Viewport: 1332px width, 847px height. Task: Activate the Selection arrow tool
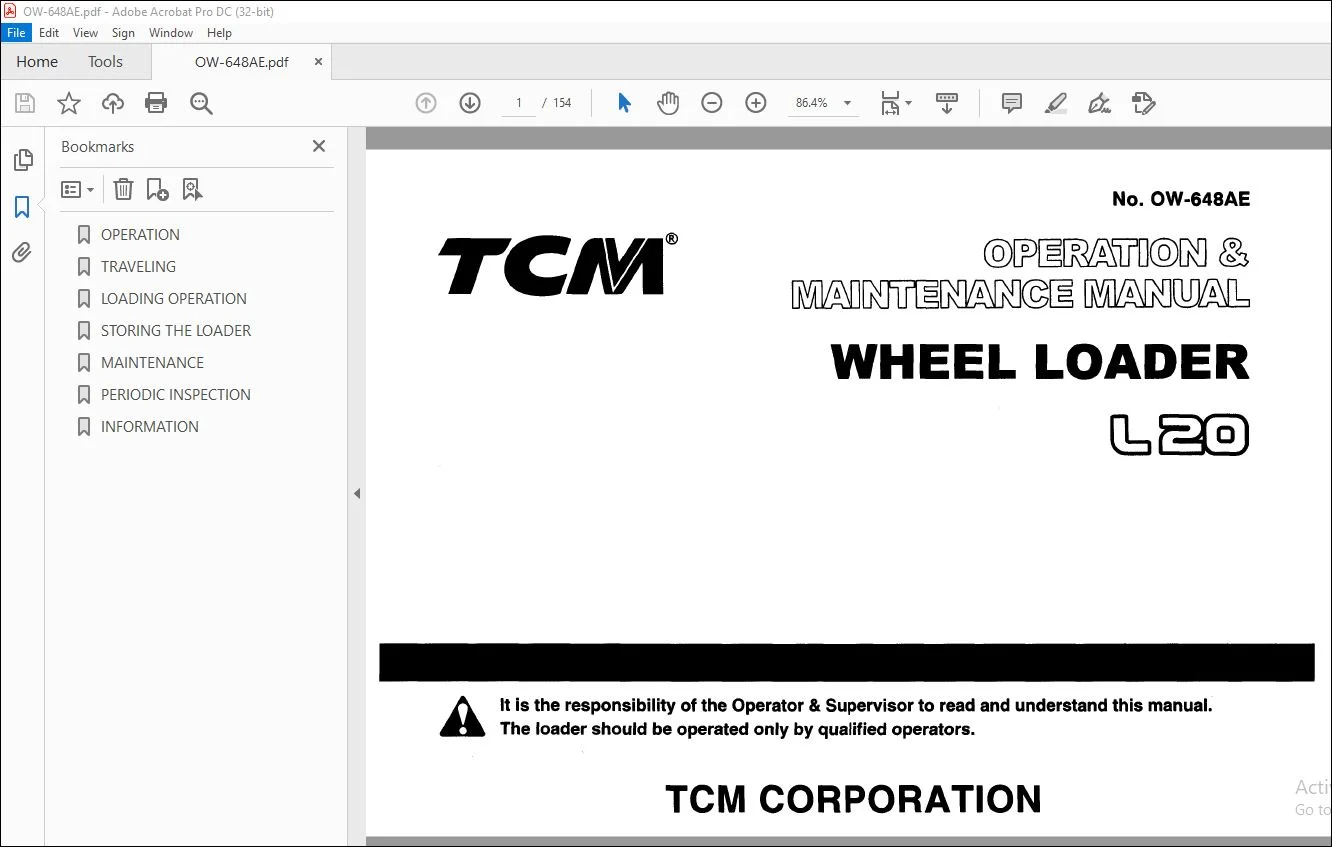pyautogui.click(x=624, y=103)
